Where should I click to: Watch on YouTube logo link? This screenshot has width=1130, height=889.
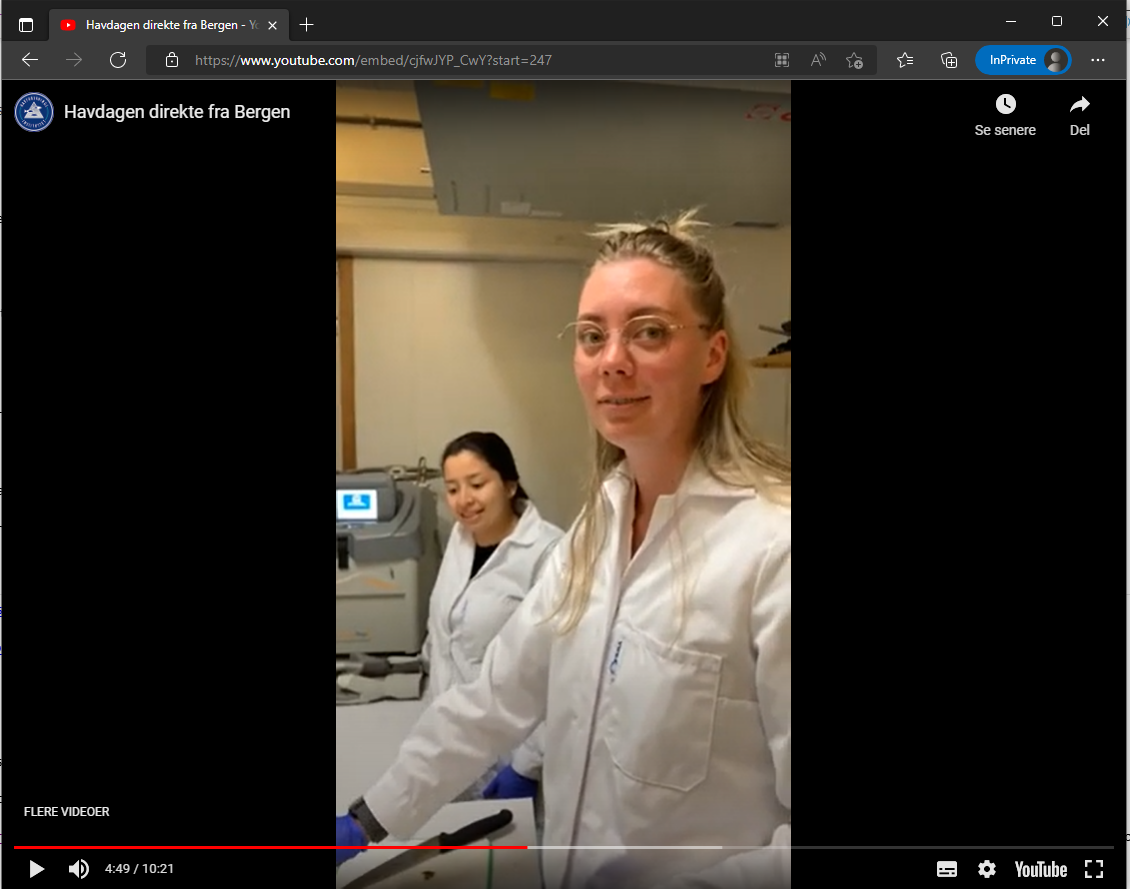1041,870
